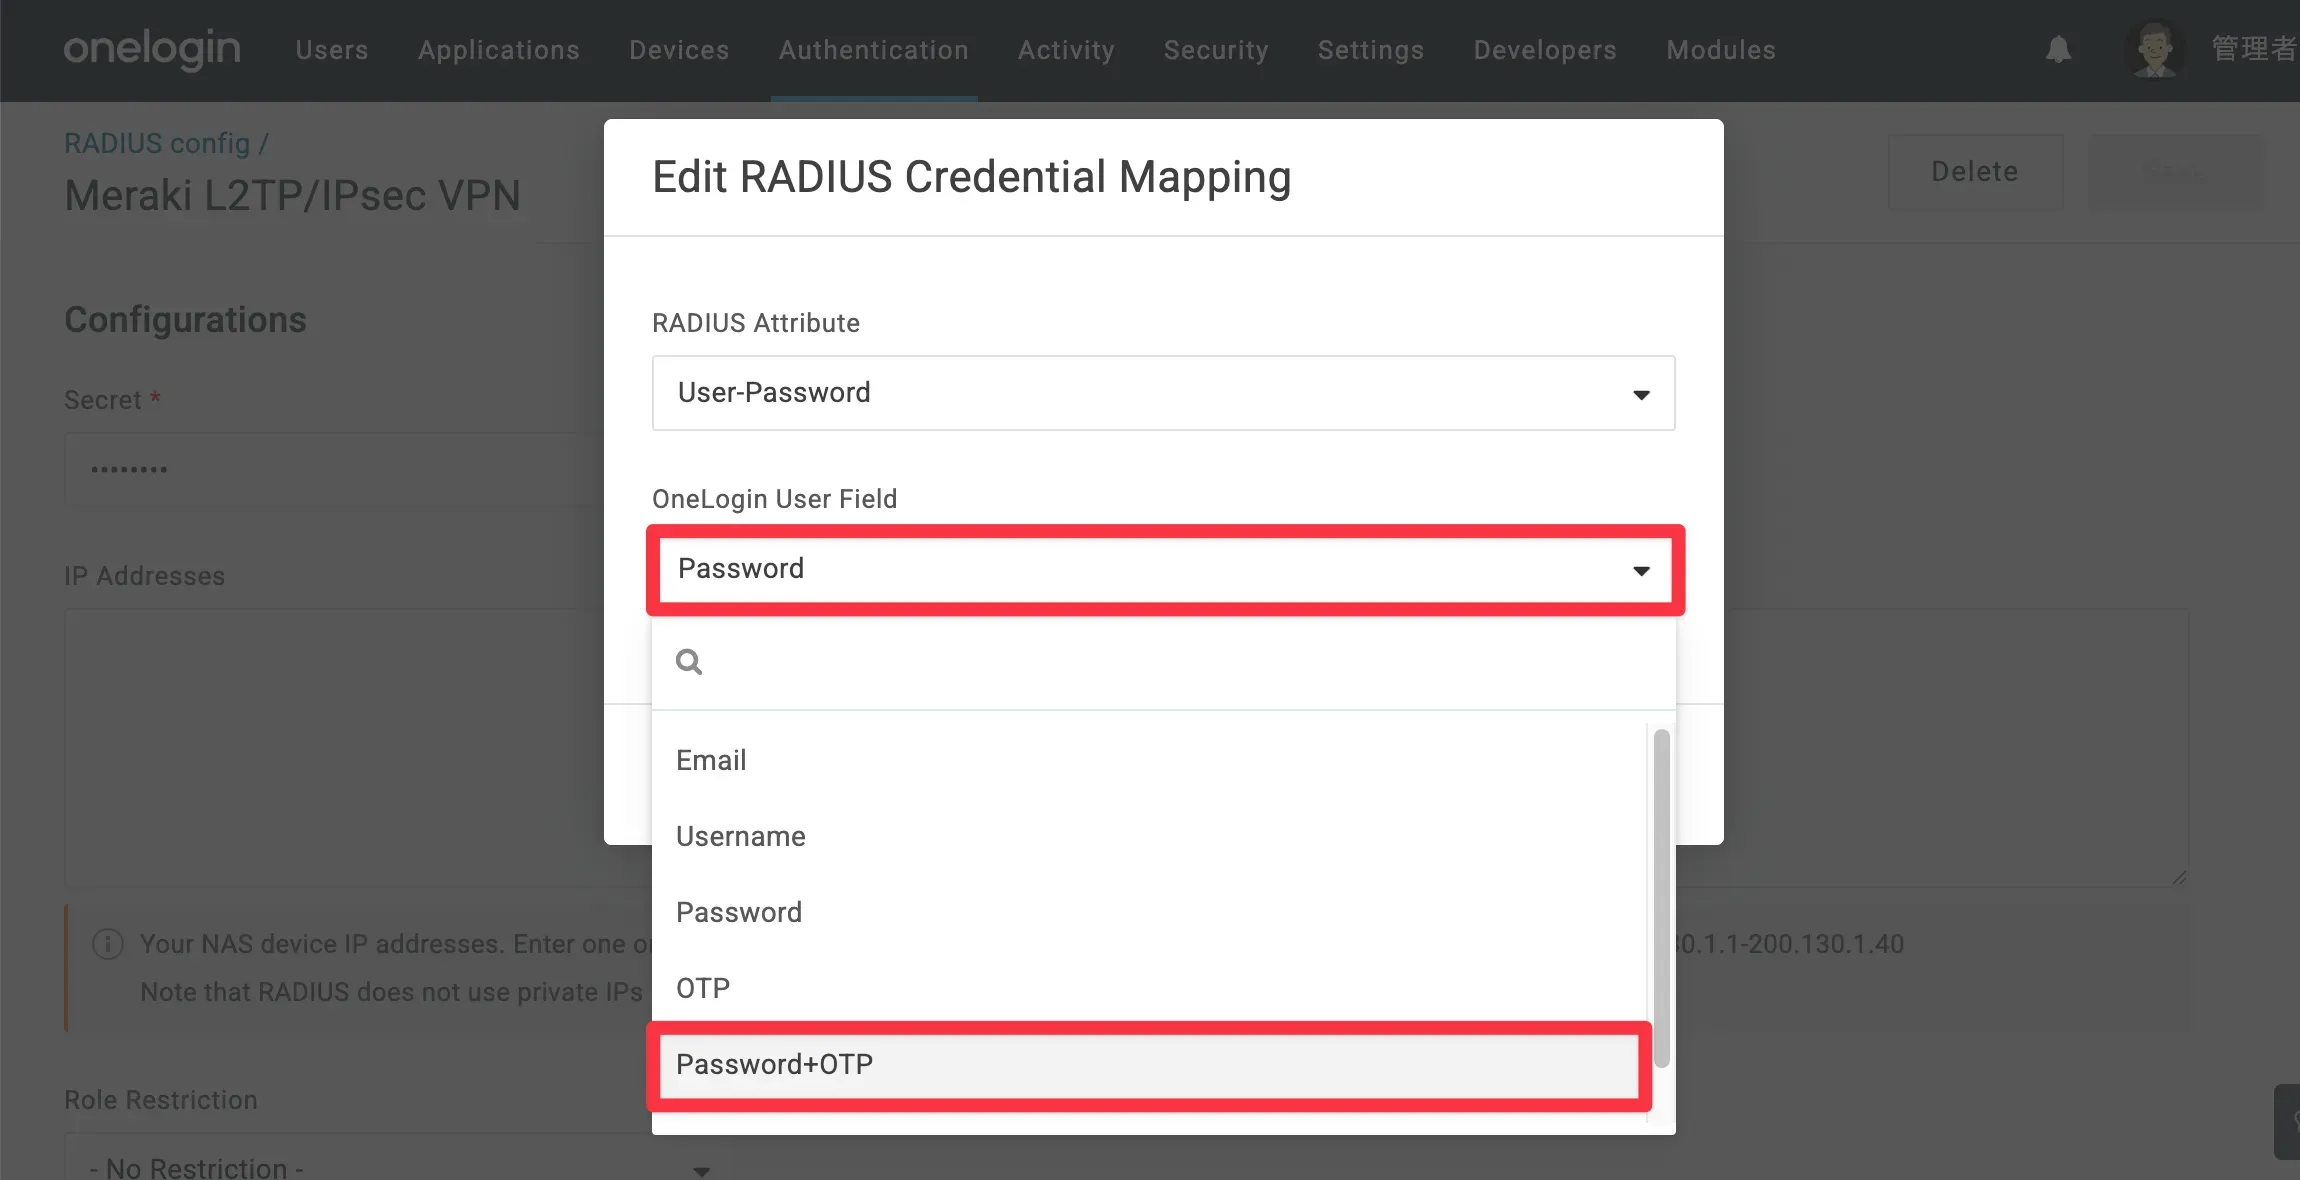This screenshot has width=2300, height=1180.
Task: Open the Users menu
Action: coord(332,50)
